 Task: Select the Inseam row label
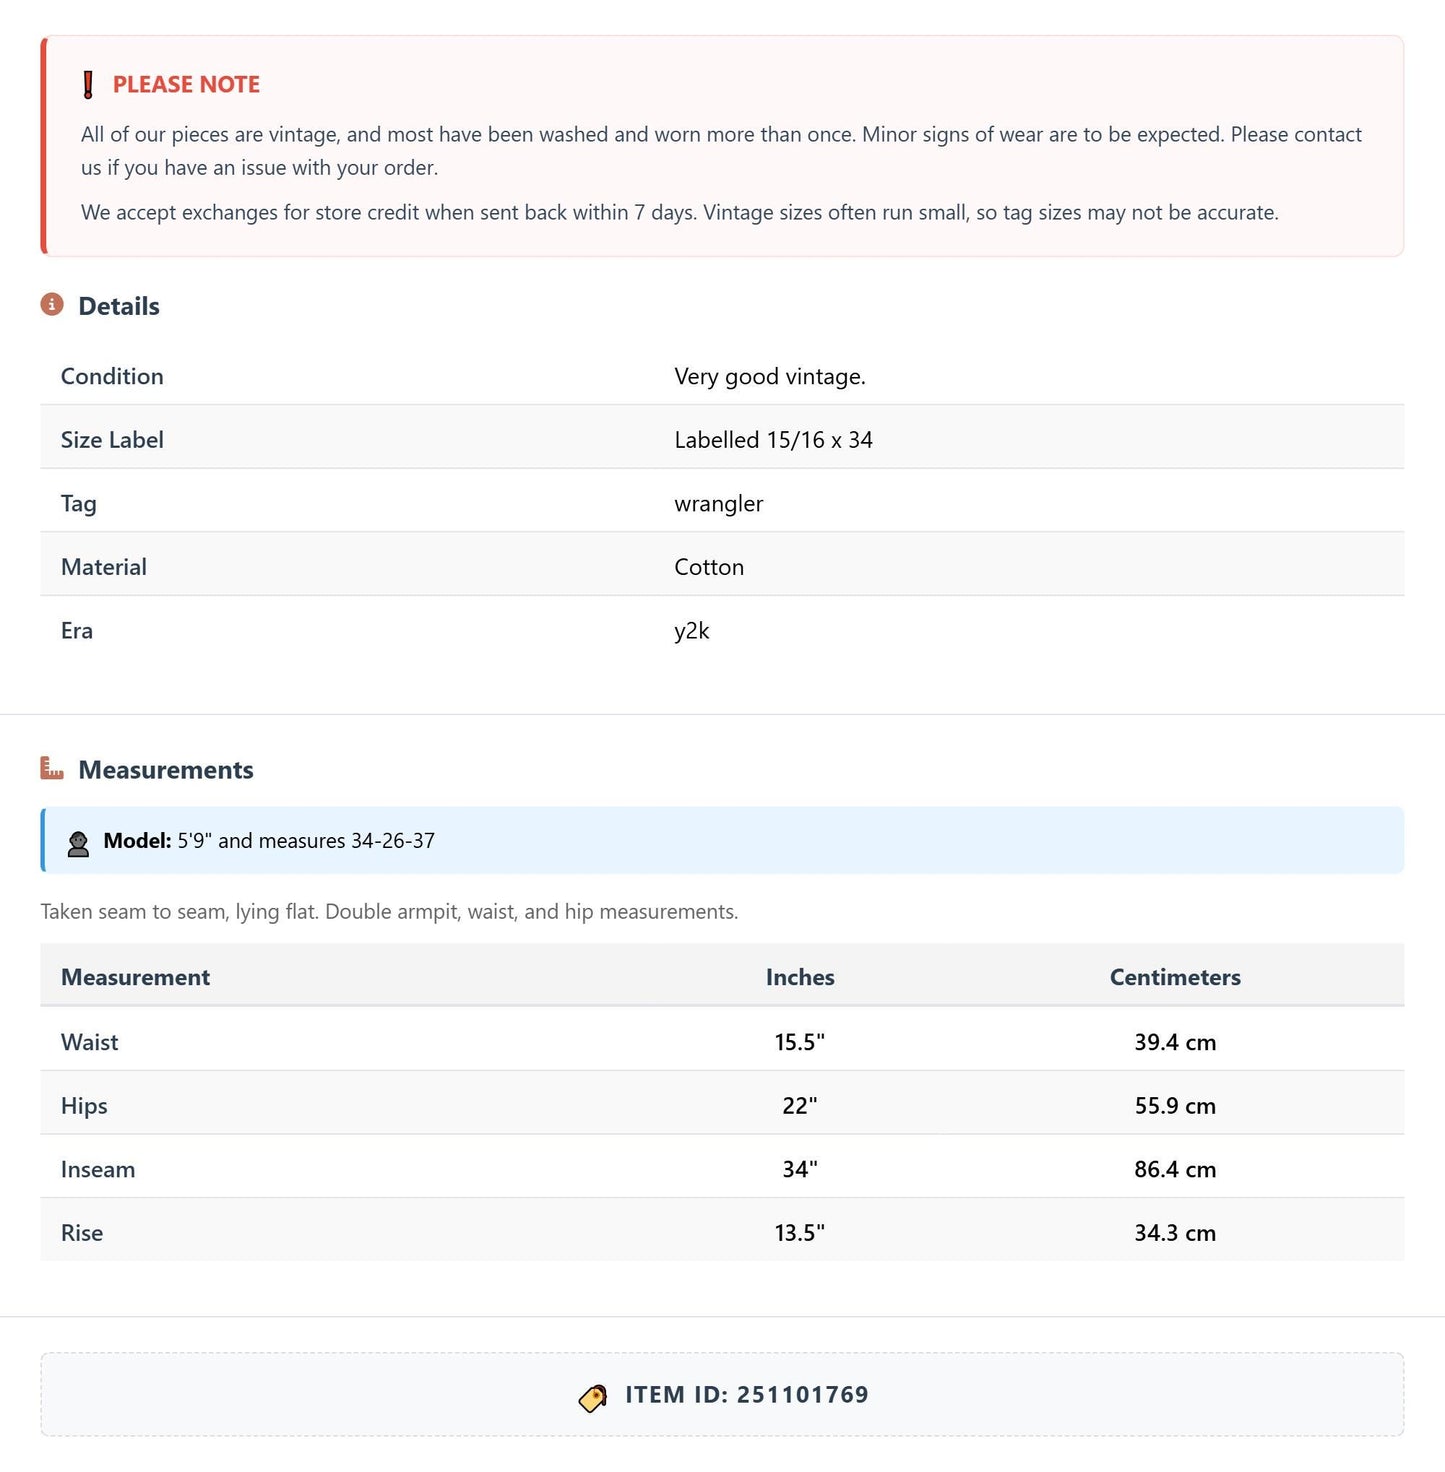[98, 1170]
